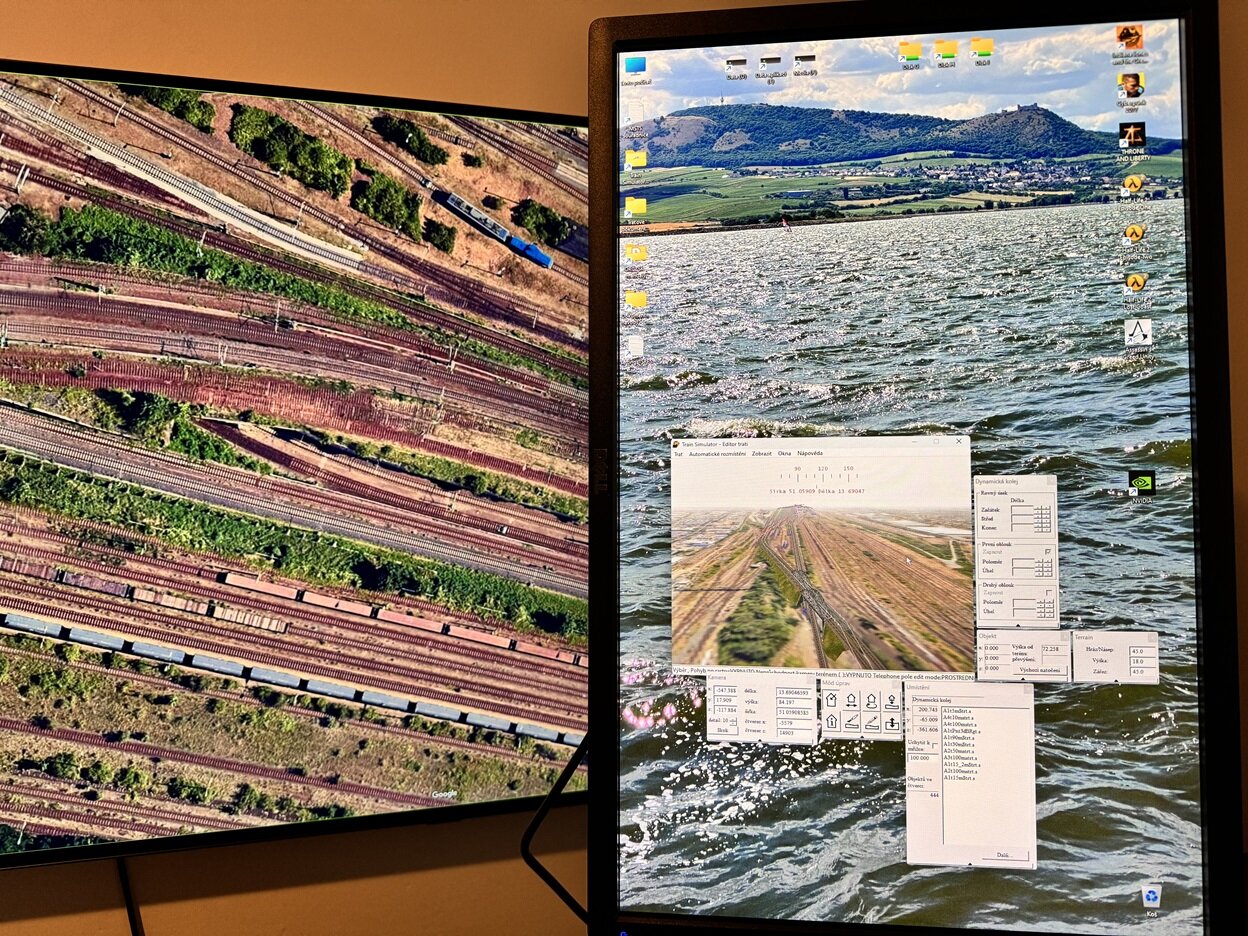Select the second pencil drawing mode icon
This screenshot has width=1248, height=936.
(x=872, y=722)
